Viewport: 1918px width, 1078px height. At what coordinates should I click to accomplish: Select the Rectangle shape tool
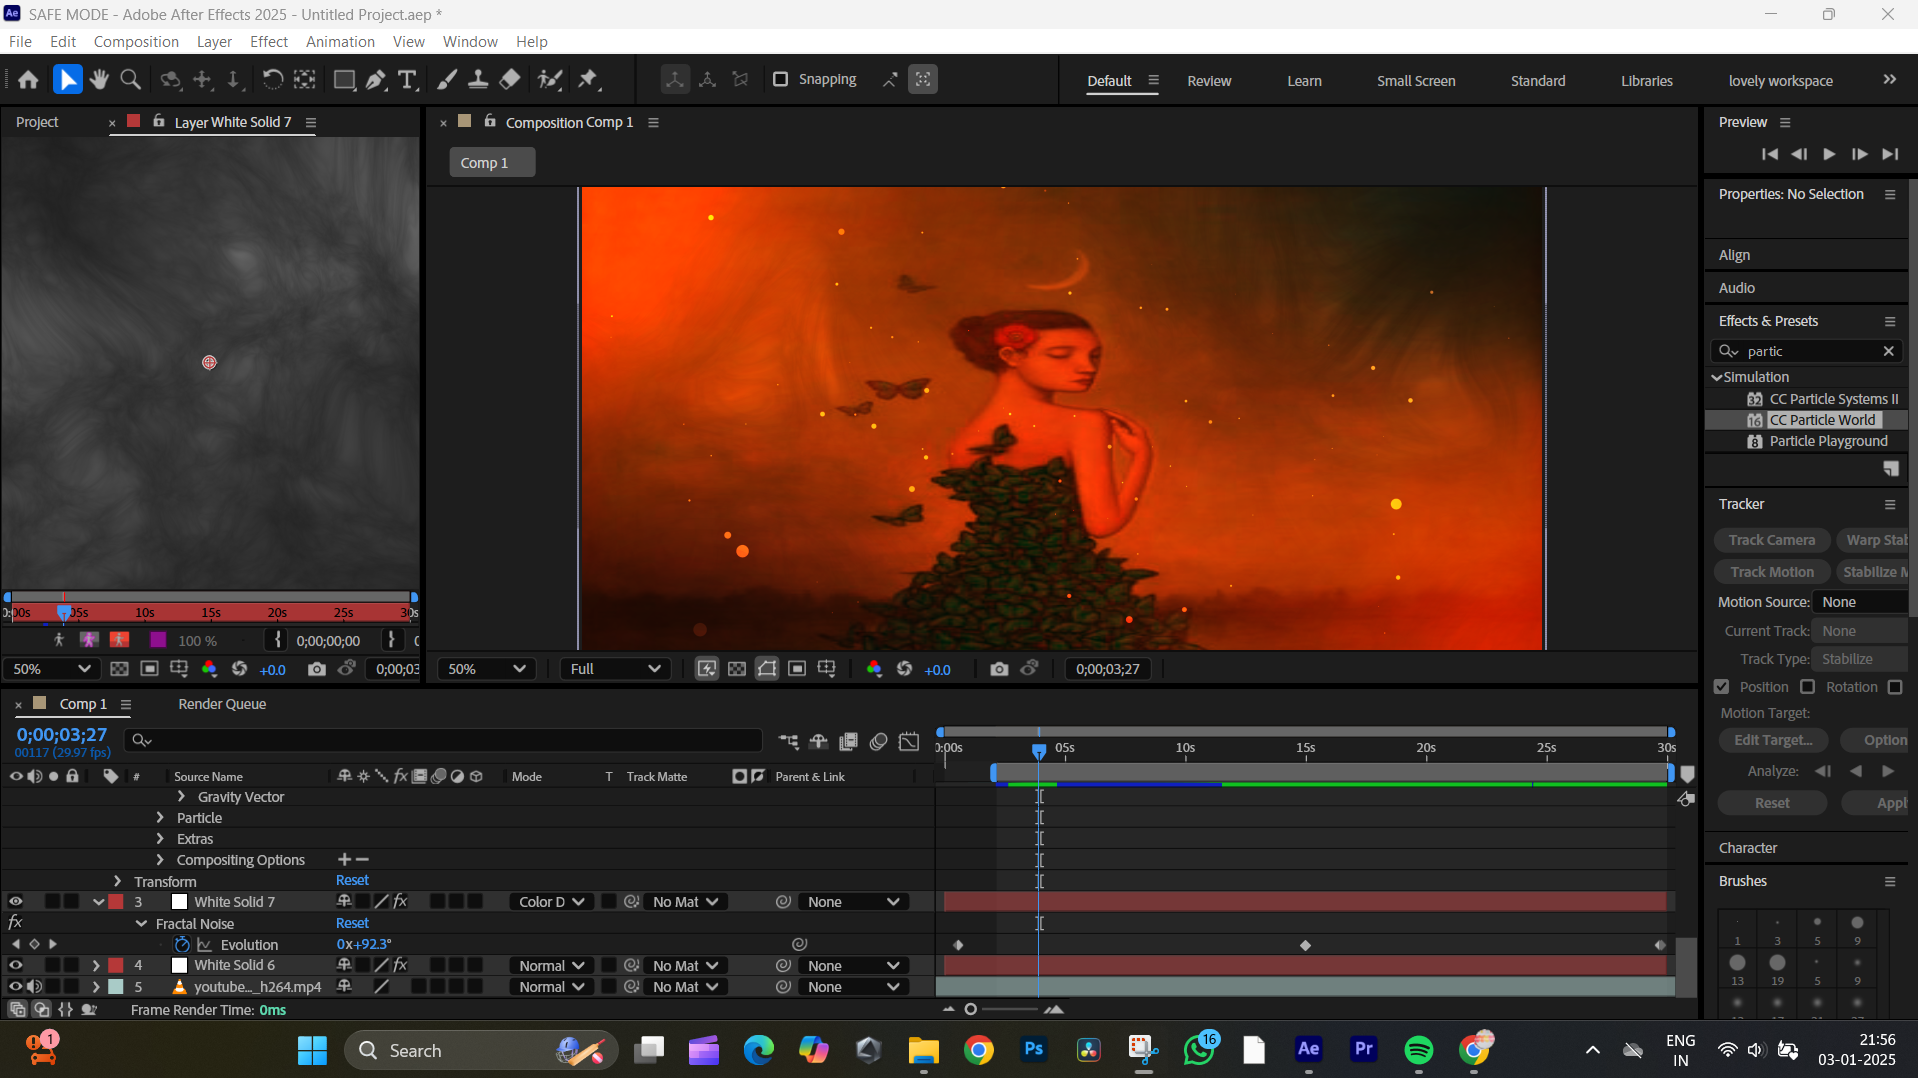(344, 80)
